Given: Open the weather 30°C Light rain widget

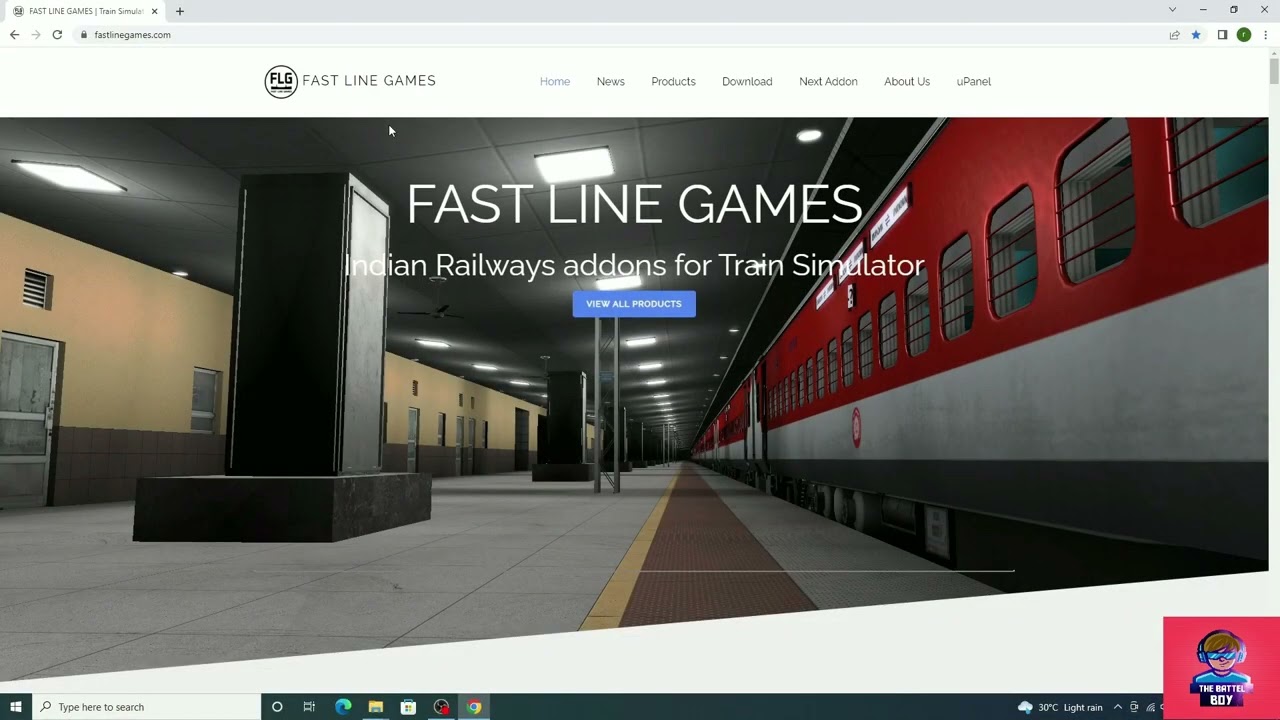Looking at the screenshot, I should coord(1060,707).
